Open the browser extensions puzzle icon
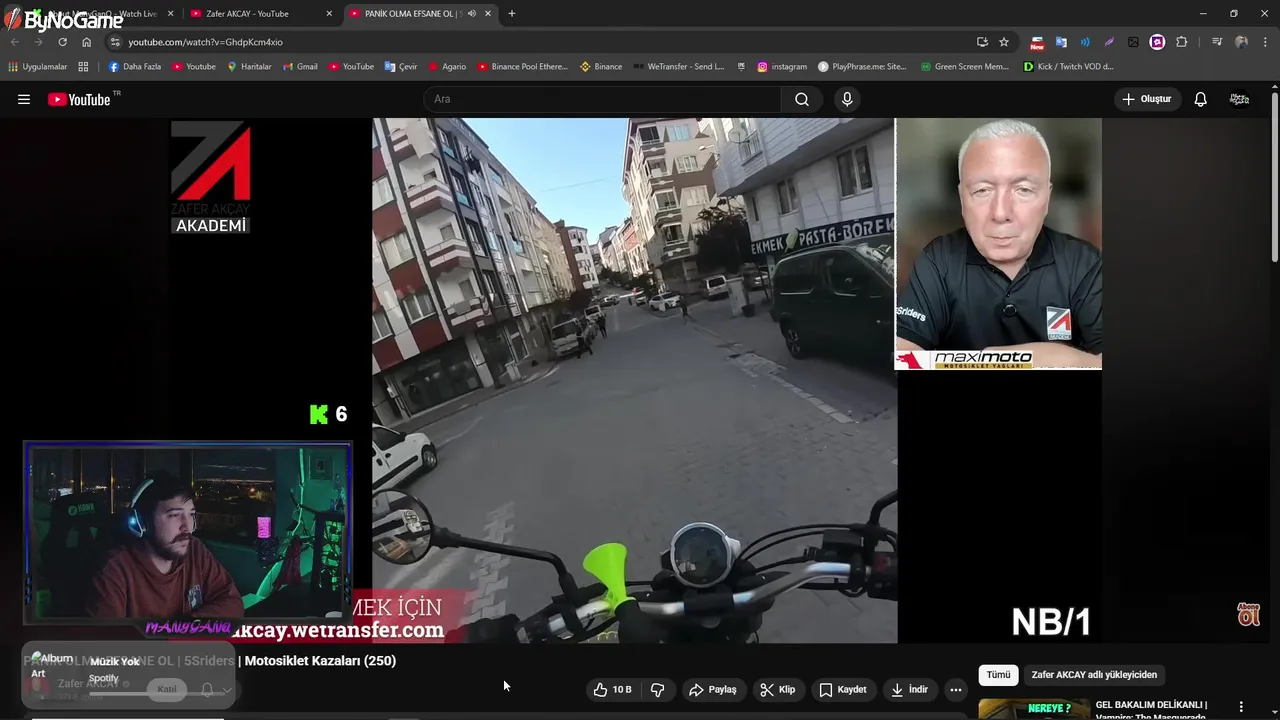 (1182, 42)
